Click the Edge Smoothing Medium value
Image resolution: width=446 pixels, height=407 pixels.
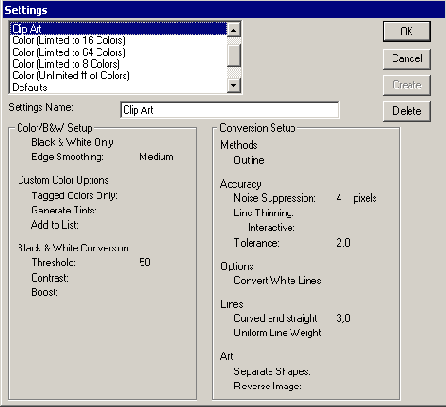click(x=156, y=157)
